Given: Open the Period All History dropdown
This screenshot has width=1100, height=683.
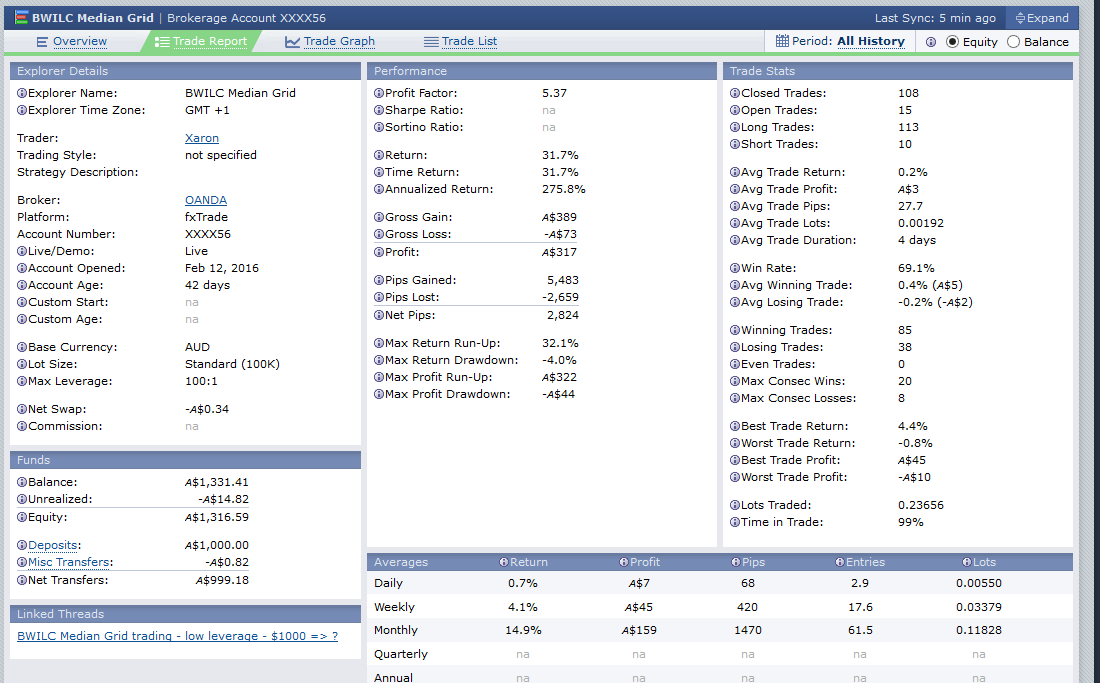Looking at the screenshot, I should pos(870,42).
